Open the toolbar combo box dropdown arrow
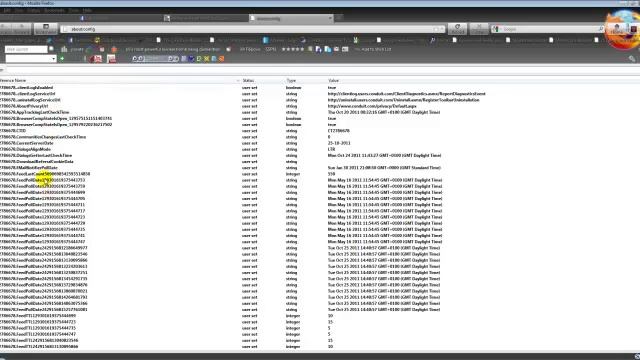The width and height of the screenshot is (640, 360). click(x=53, y=59)
